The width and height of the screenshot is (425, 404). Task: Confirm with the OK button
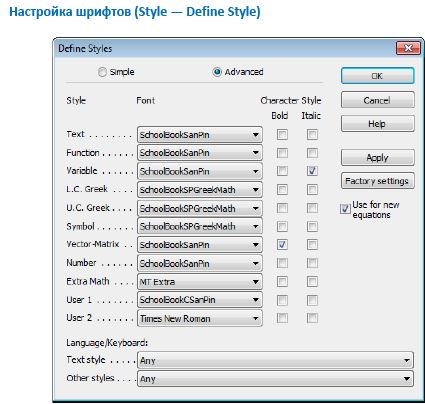378,76
